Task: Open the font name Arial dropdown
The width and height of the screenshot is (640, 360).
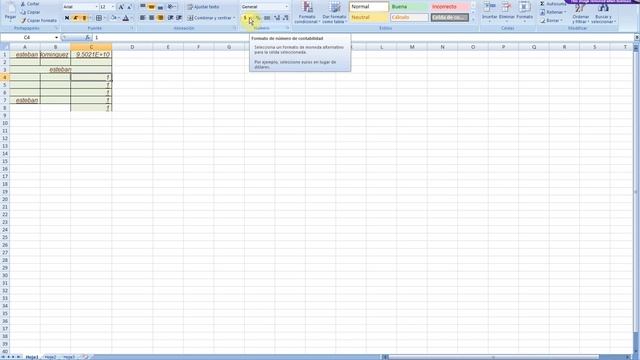Action: pyautogui.click(x=96, y=7)
